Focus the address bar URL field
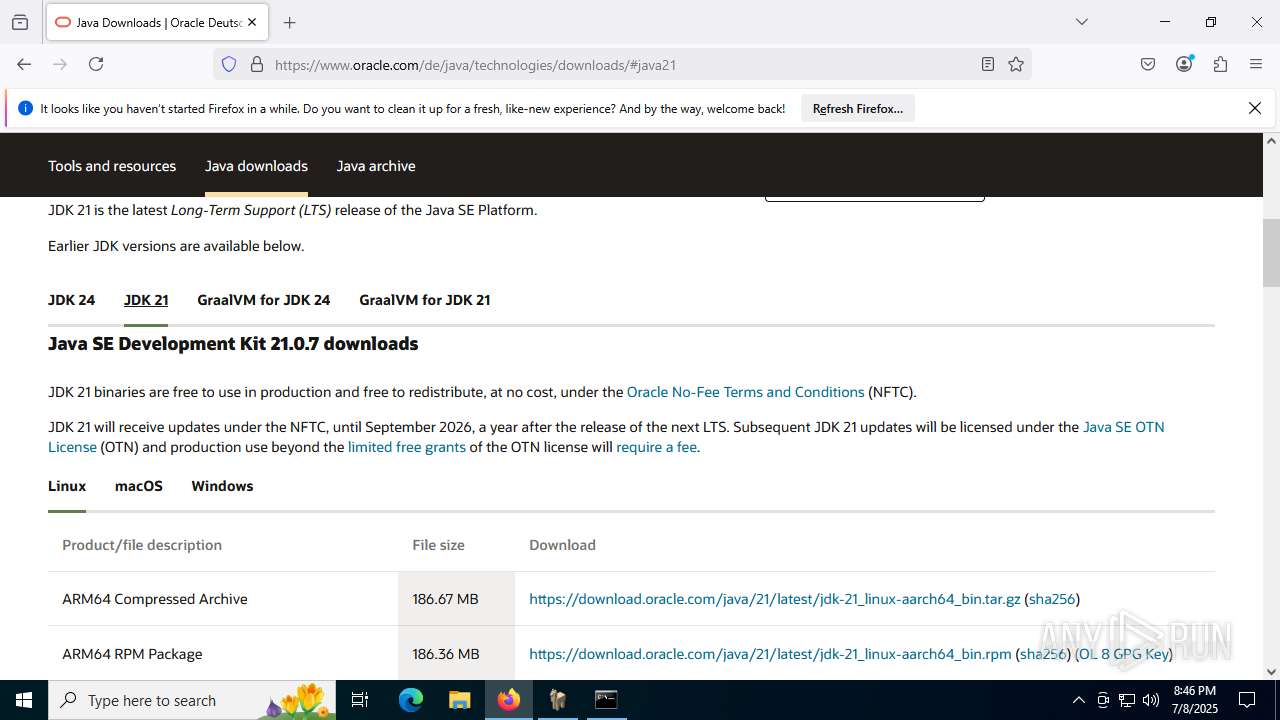This screenshot has height=720, width=1280. point(620,65)
